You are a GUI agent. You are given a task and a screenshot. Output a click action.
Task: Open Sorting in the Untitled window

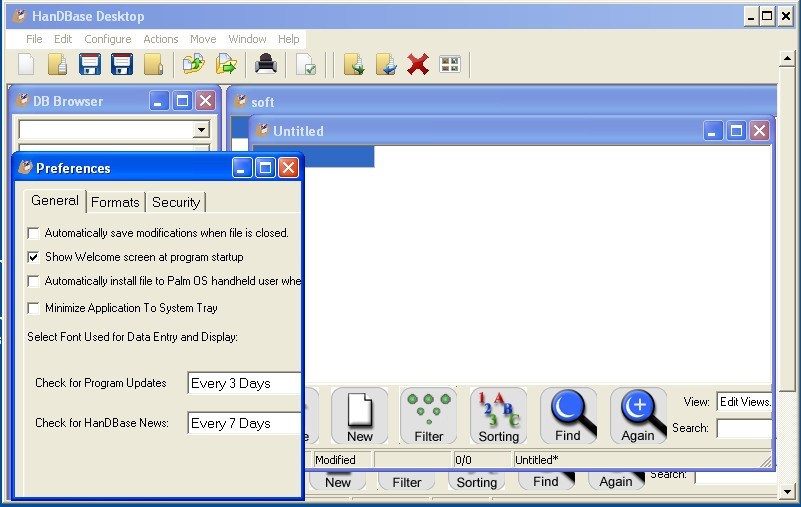click(x=498, y=416)
